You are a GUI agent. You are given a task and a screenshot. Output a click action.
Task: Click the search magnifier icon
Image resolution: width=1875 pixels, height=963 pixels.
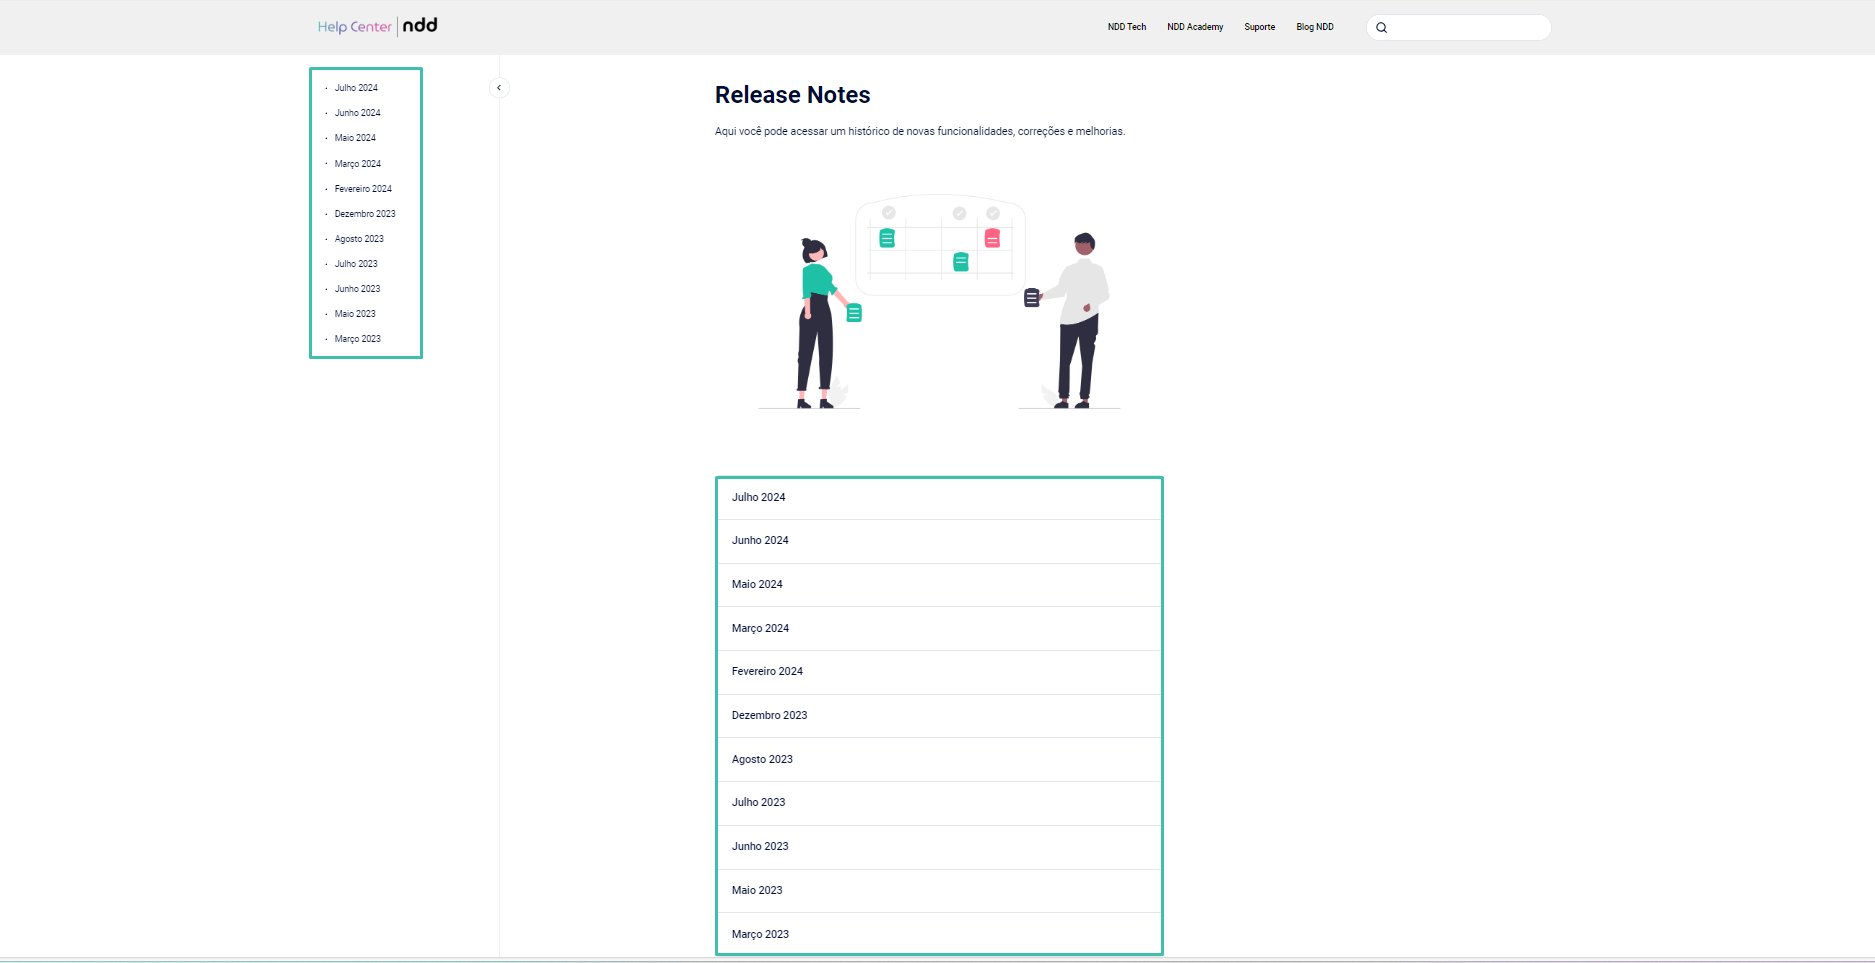(x=1381, y=28)
